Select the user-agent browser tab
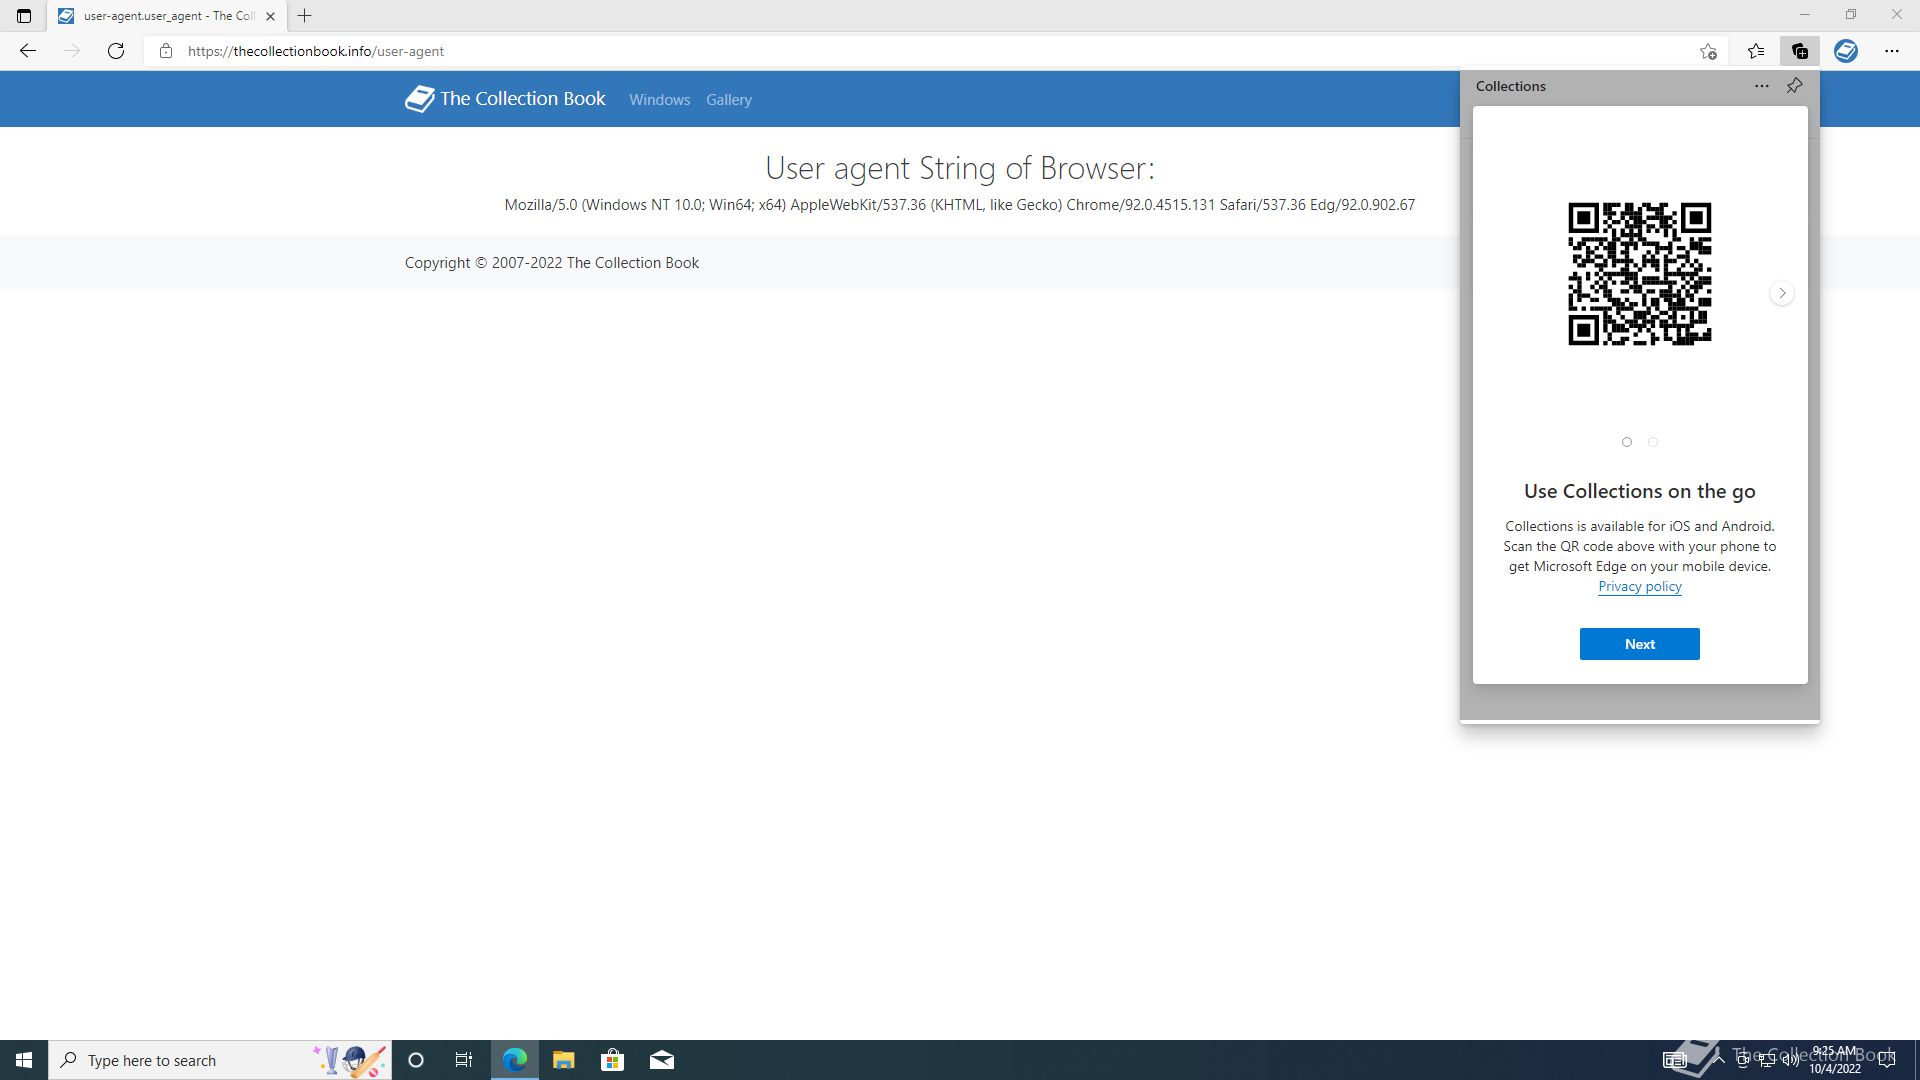The image size is (1920, 1080). pyautogui.click(x=168, y=16)
